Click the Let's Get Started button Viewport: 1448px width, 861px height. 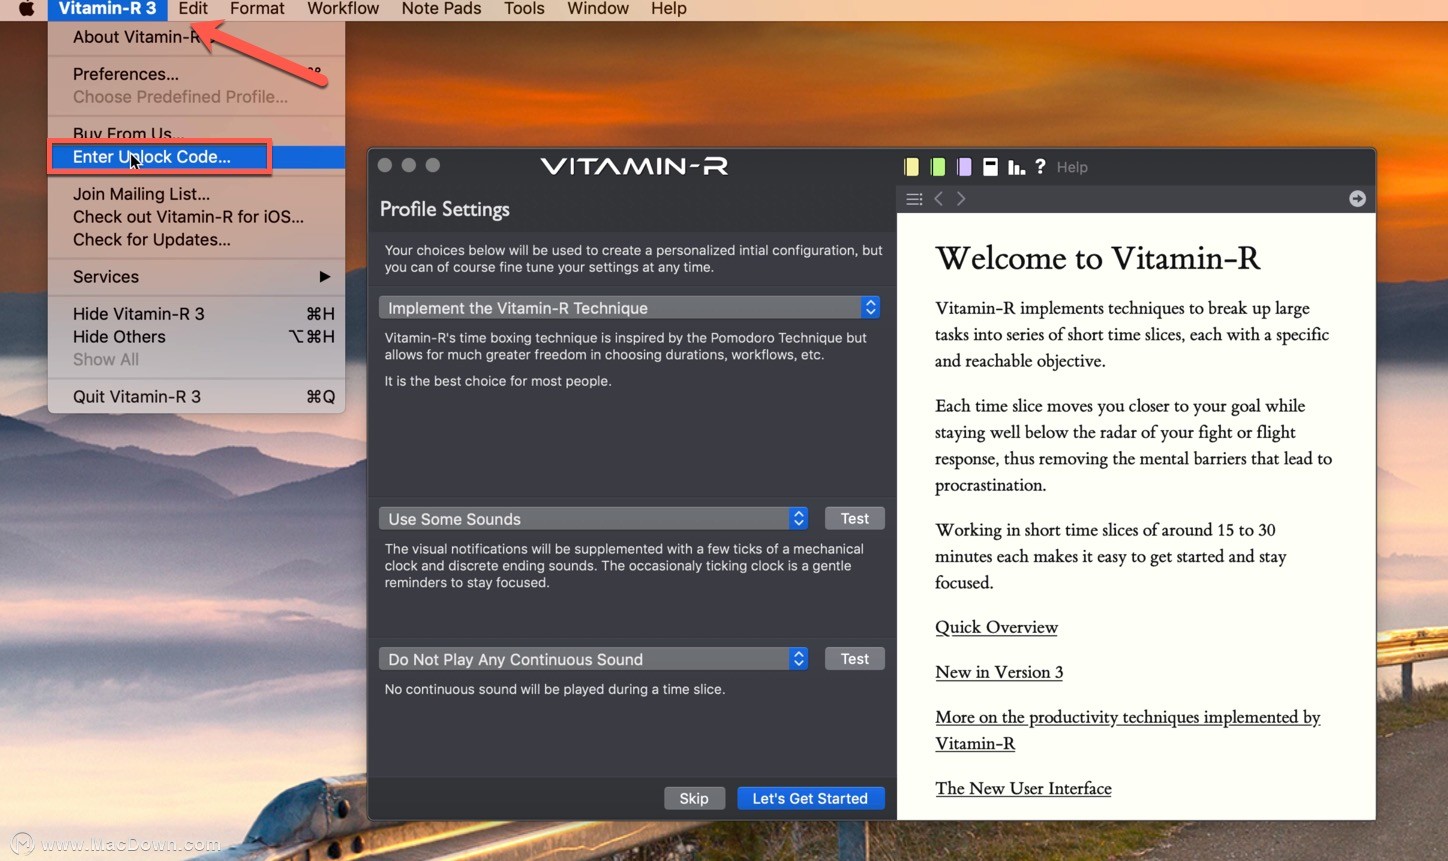click(x=810, y=798)
